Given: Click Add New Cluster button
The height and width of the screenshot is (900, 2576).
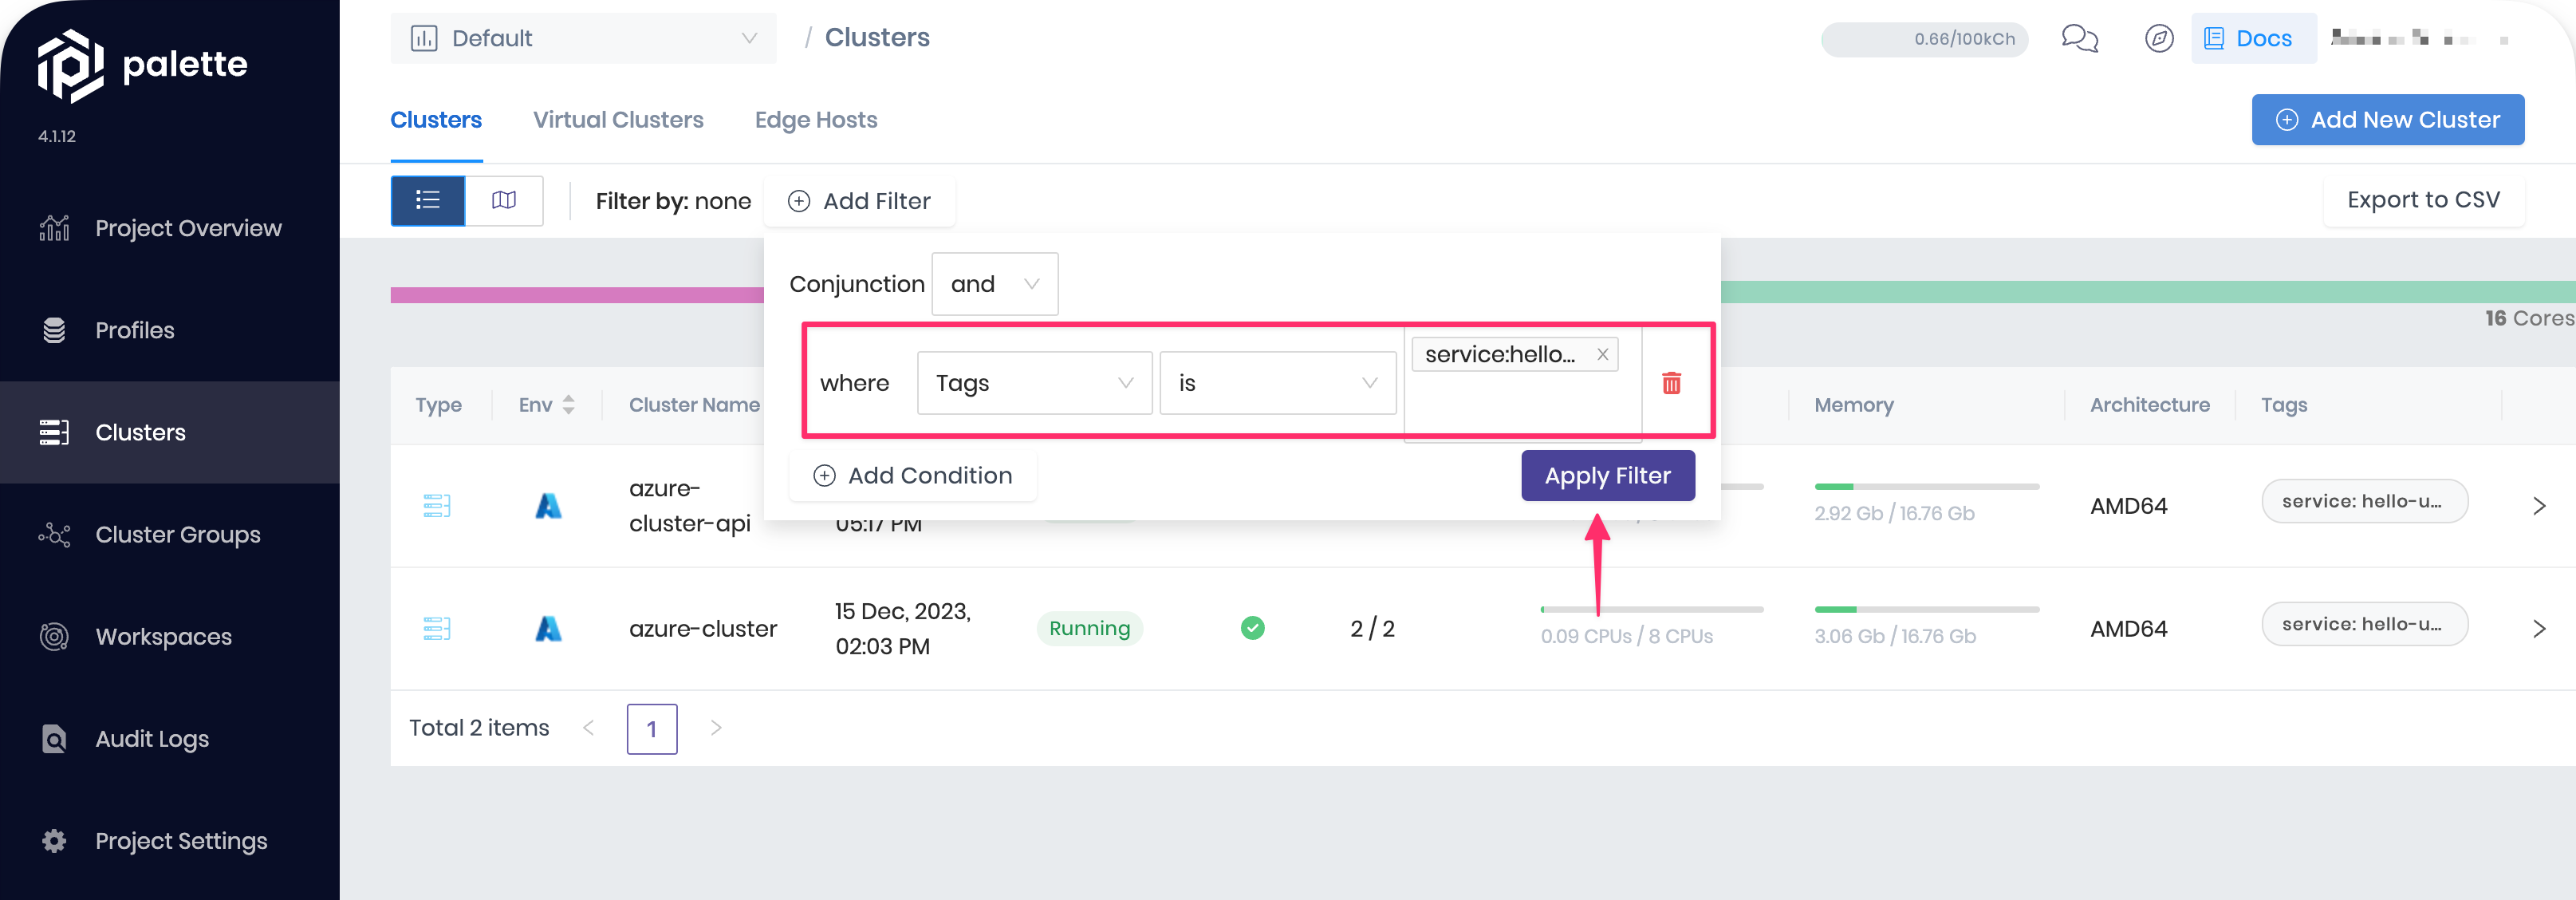Looking at the screenshot, I should tap(2387, 120).
